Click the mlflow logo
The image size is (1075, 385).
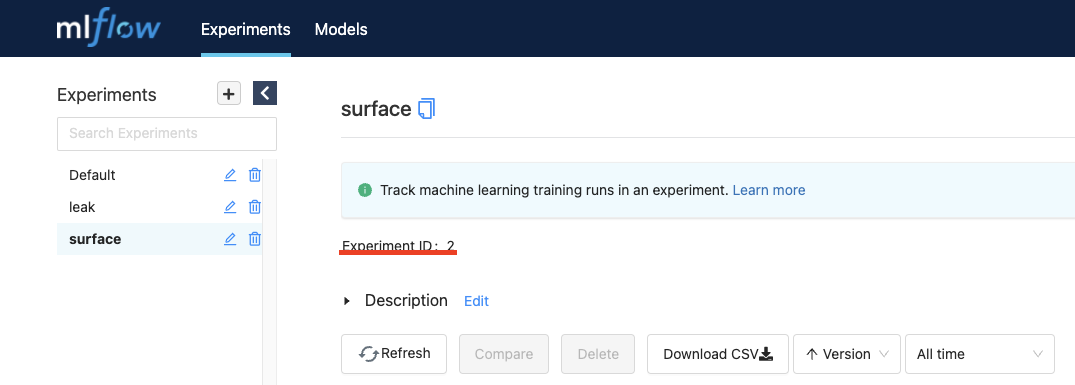click(x=108, y=29)
